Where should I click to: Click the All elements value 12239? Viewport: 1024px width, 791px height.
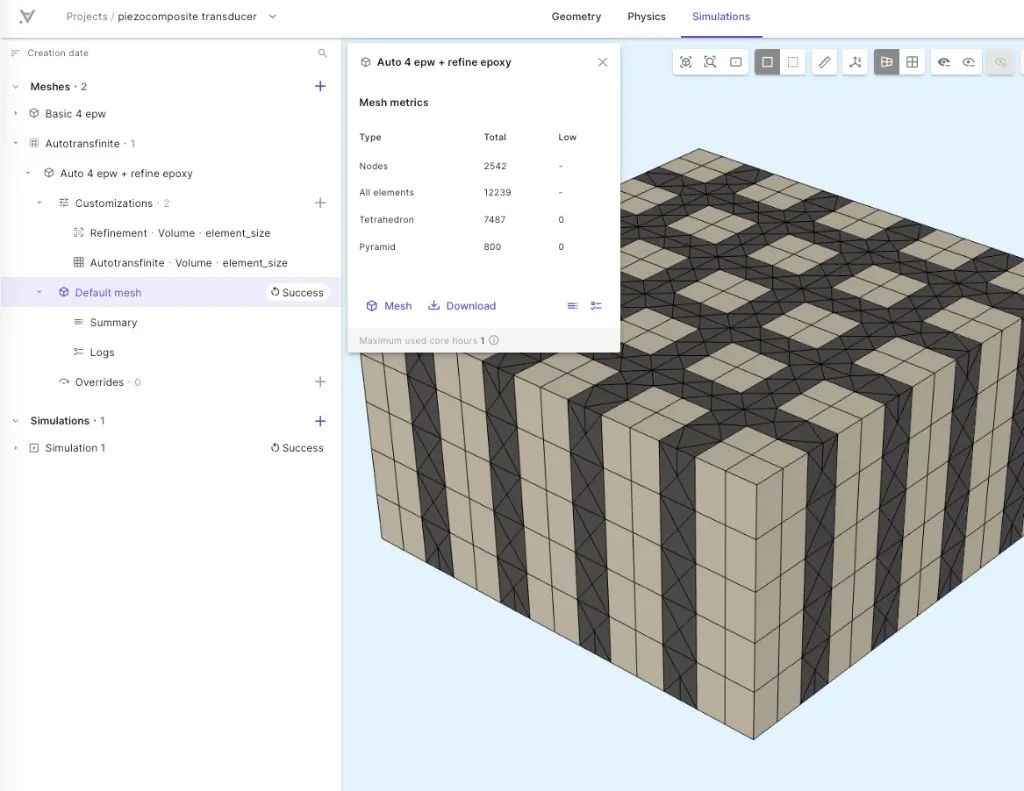(498, 193)
